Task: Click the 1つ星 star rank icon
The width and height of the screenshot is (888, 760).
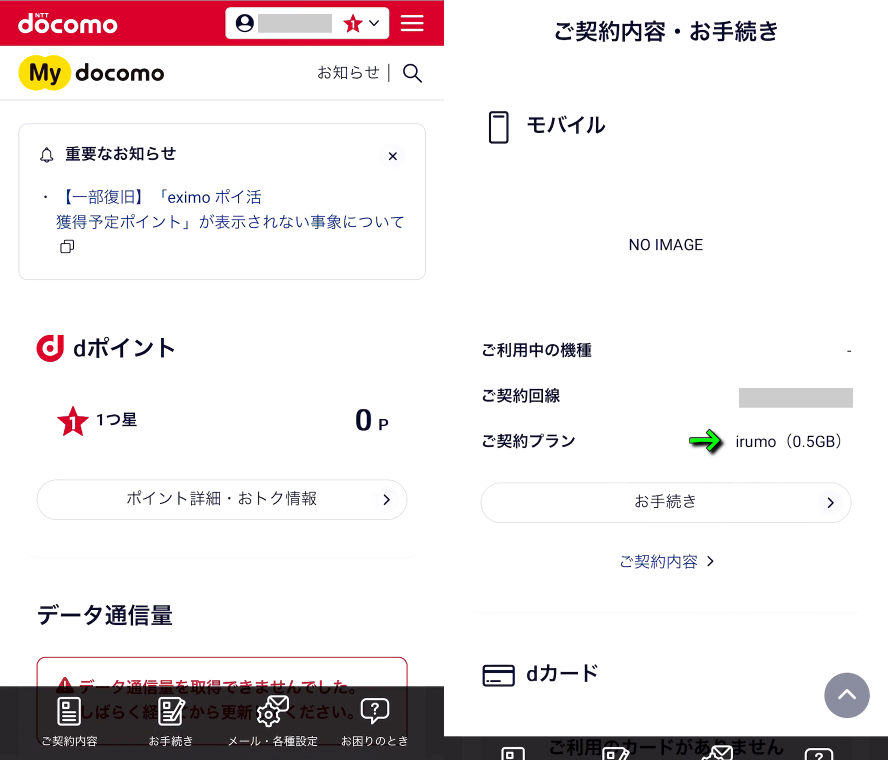Action: point(72,421)
